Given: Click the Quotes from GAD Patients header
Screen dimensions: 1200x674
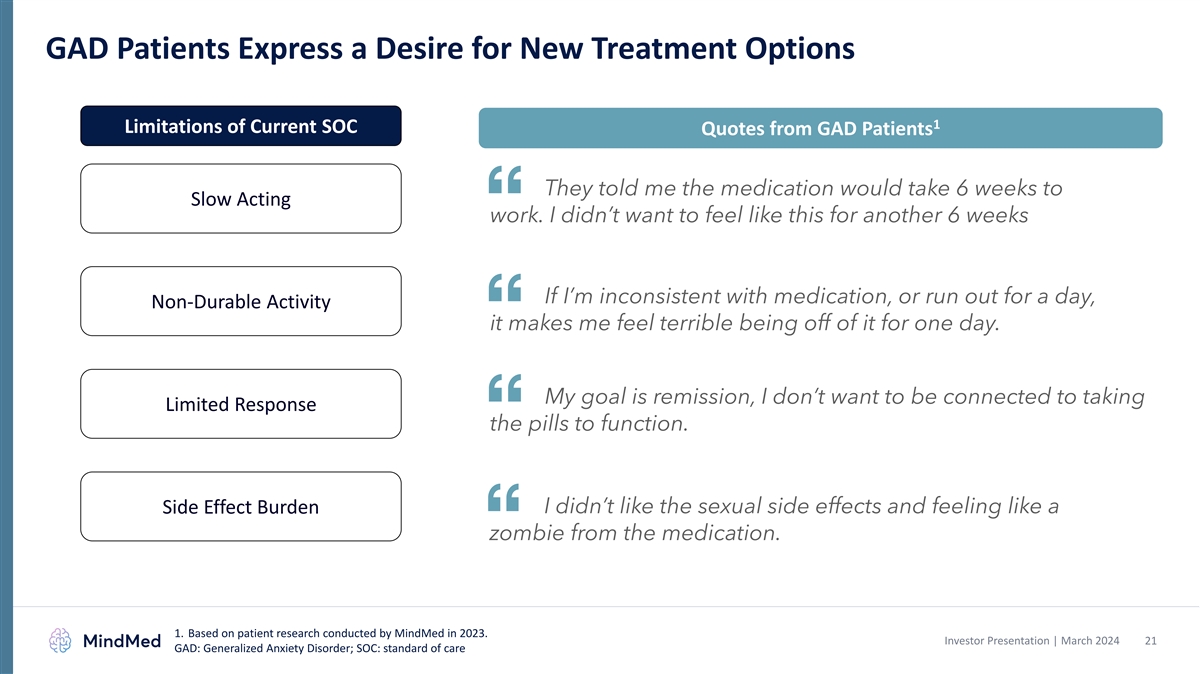Looking at the screenshot, I should (820, 129).
